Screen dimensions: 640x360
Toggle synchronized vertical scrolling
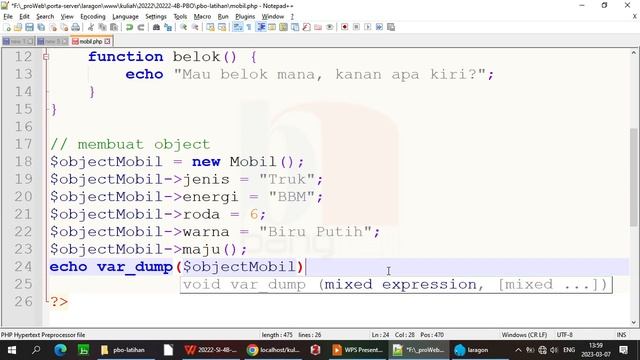(x=210, y=27)
